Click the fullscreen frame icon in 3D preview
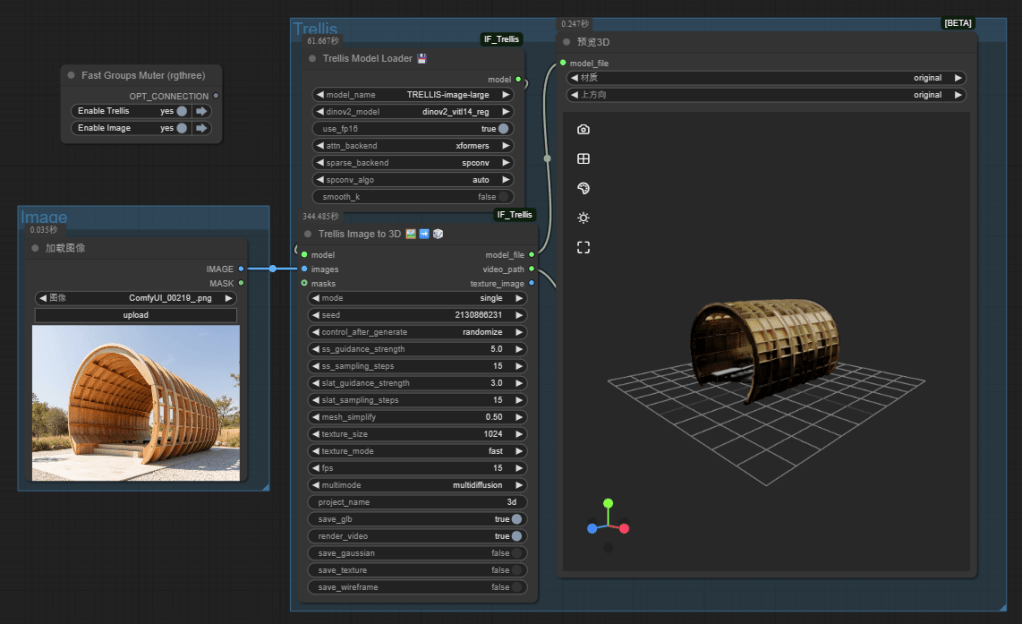Screen dimensions: 1022x624 [x=584, y=247]
